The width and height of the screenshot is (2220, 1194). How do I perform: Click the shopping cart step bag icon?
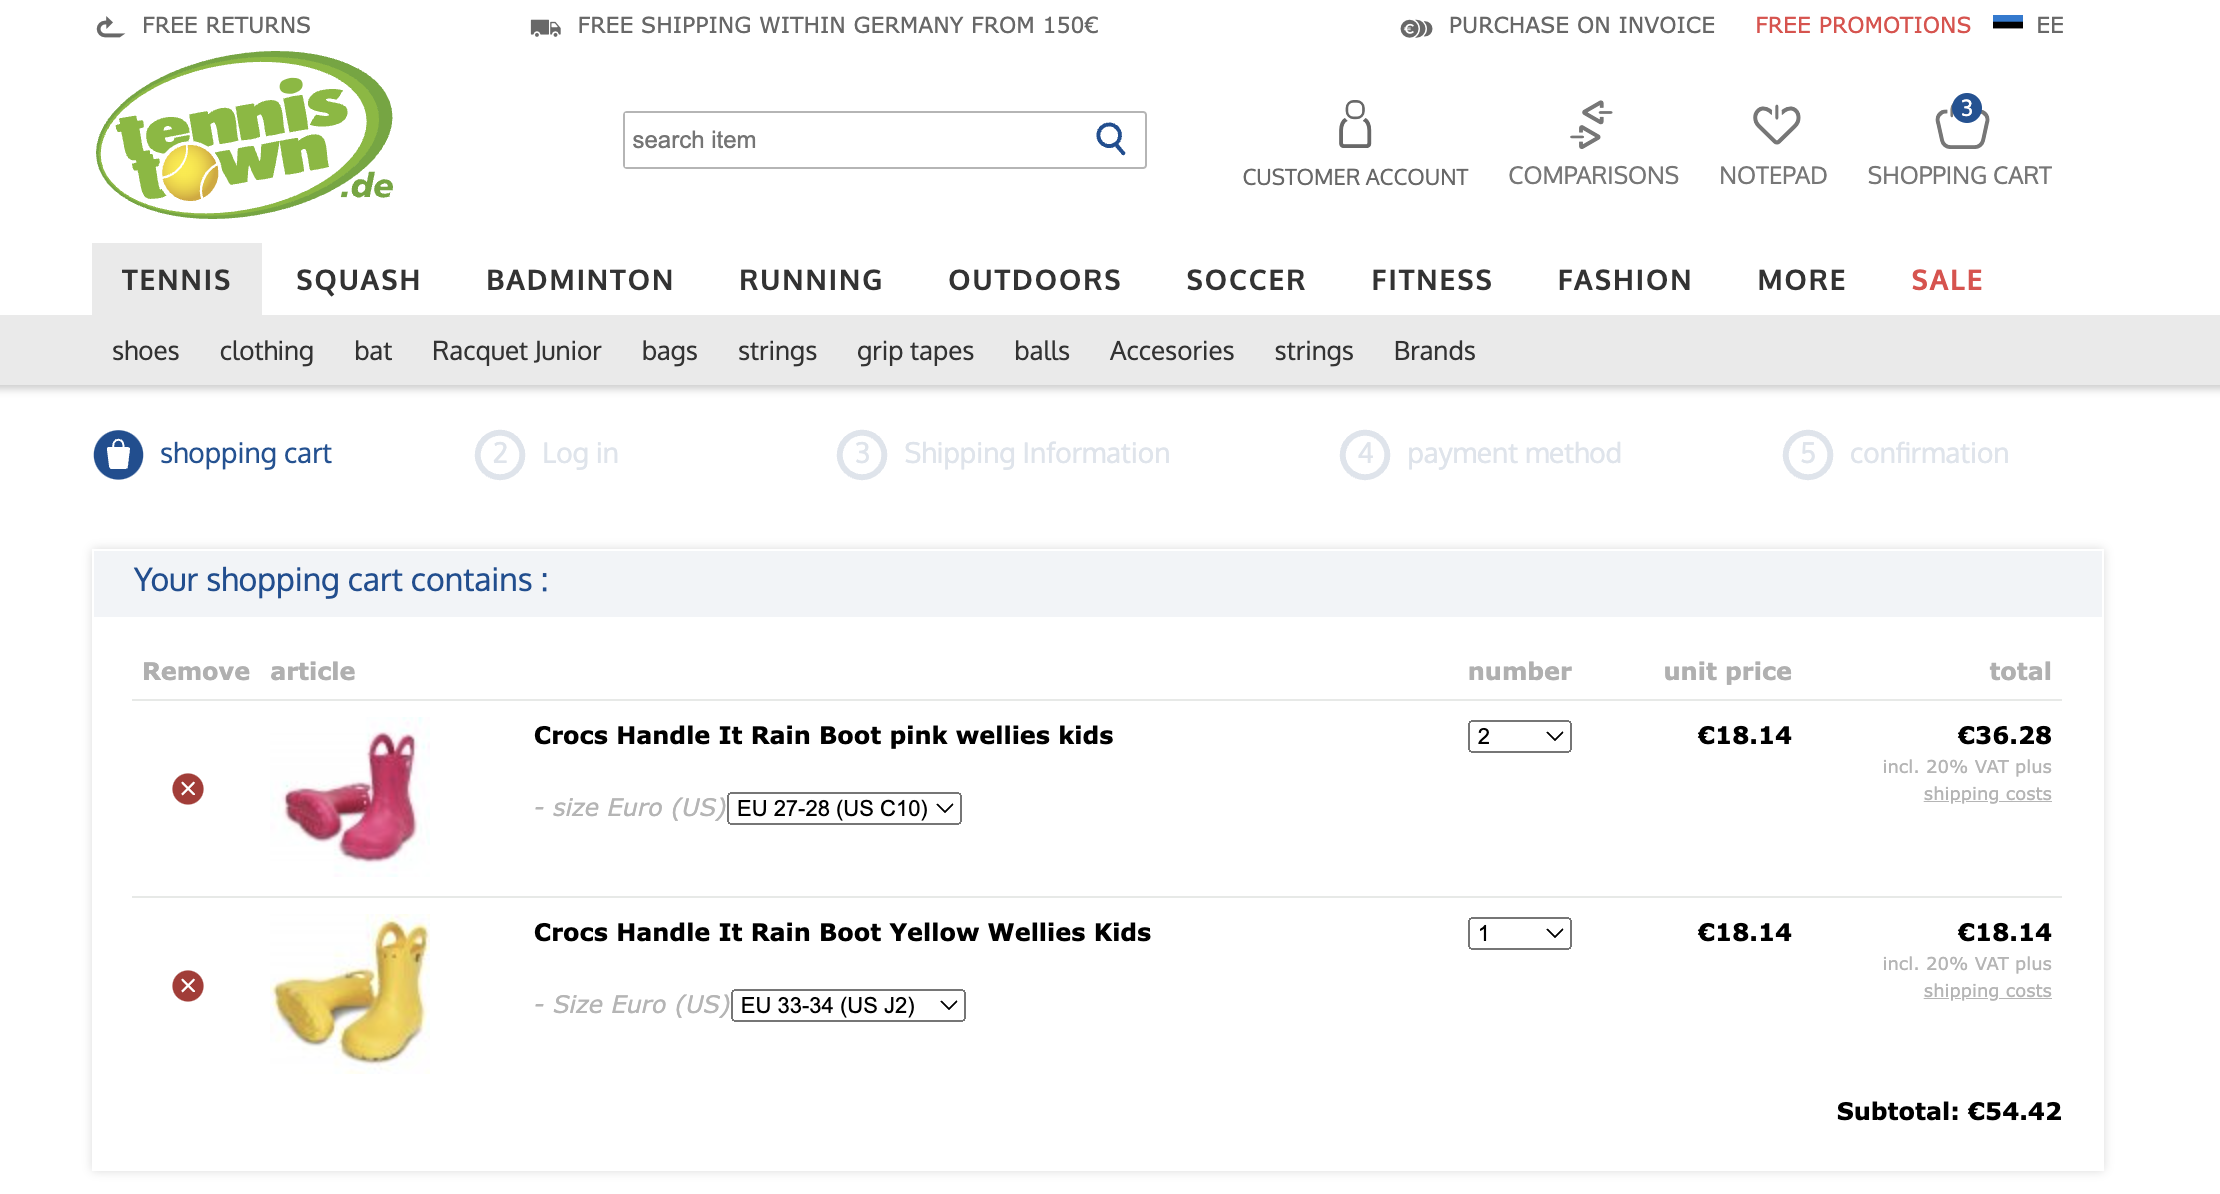point(118,455)
